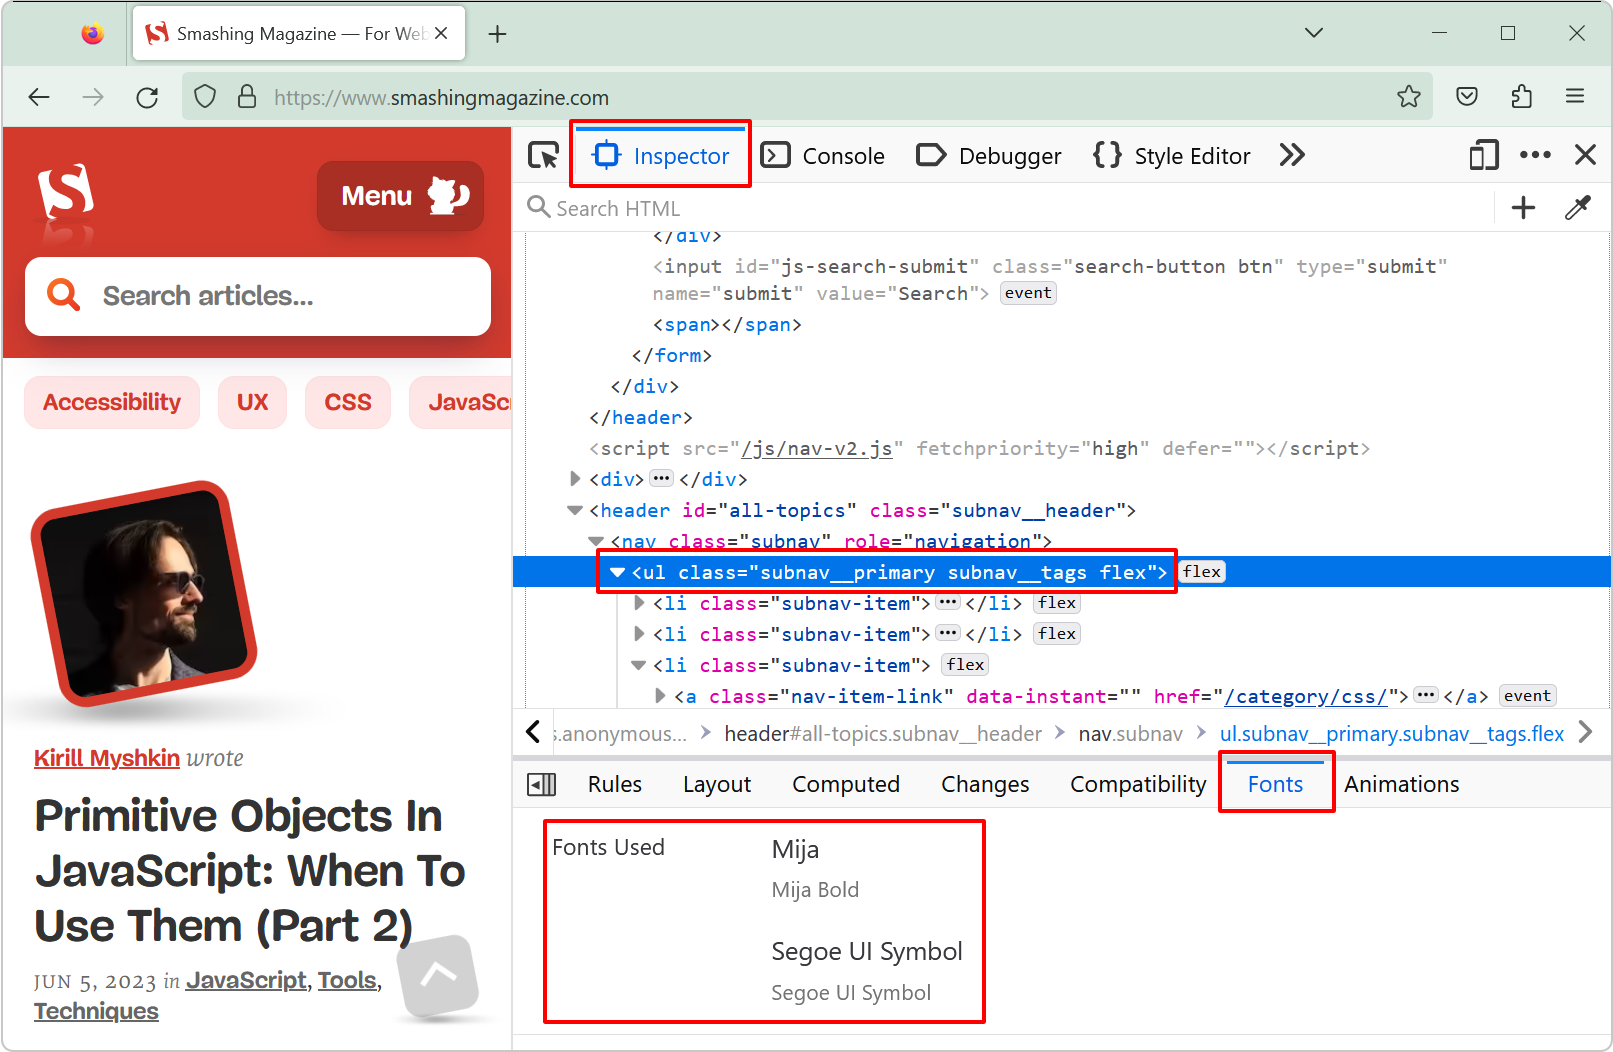Image resolution: width=1613 pixels, height=1052 pixels.
Task: Toggle the 3-pane inspector view
Action: coord(542,784)
